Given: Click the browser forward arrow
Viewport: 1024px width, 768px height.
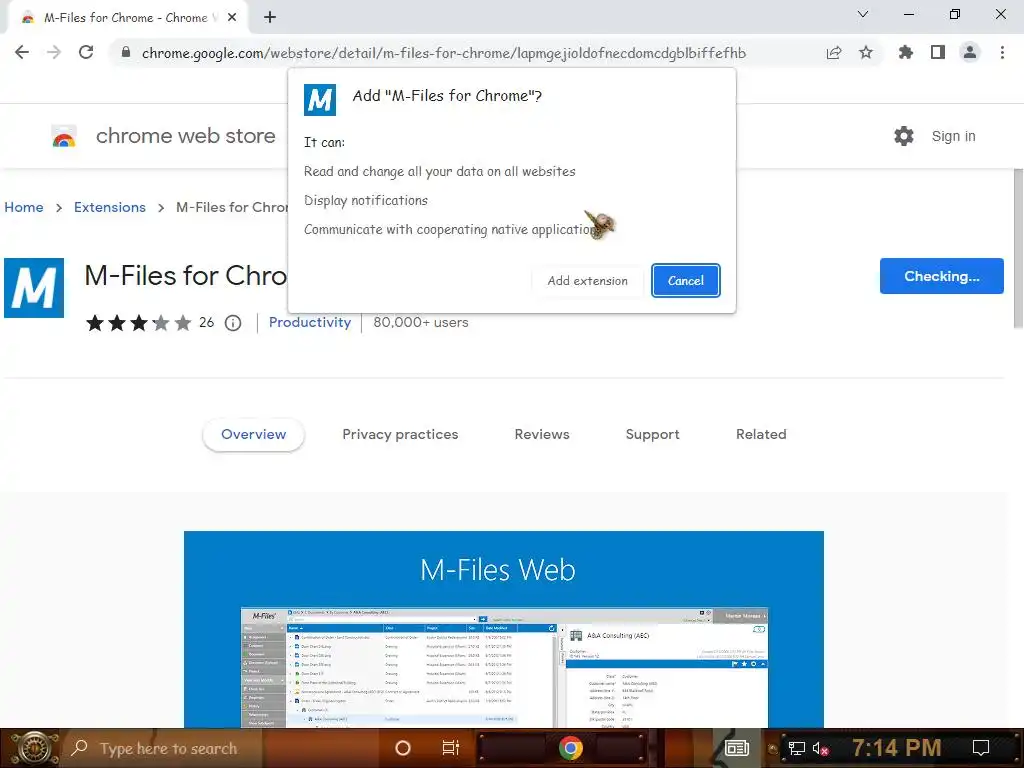Looking at the screenshot, I should (54, 52).
